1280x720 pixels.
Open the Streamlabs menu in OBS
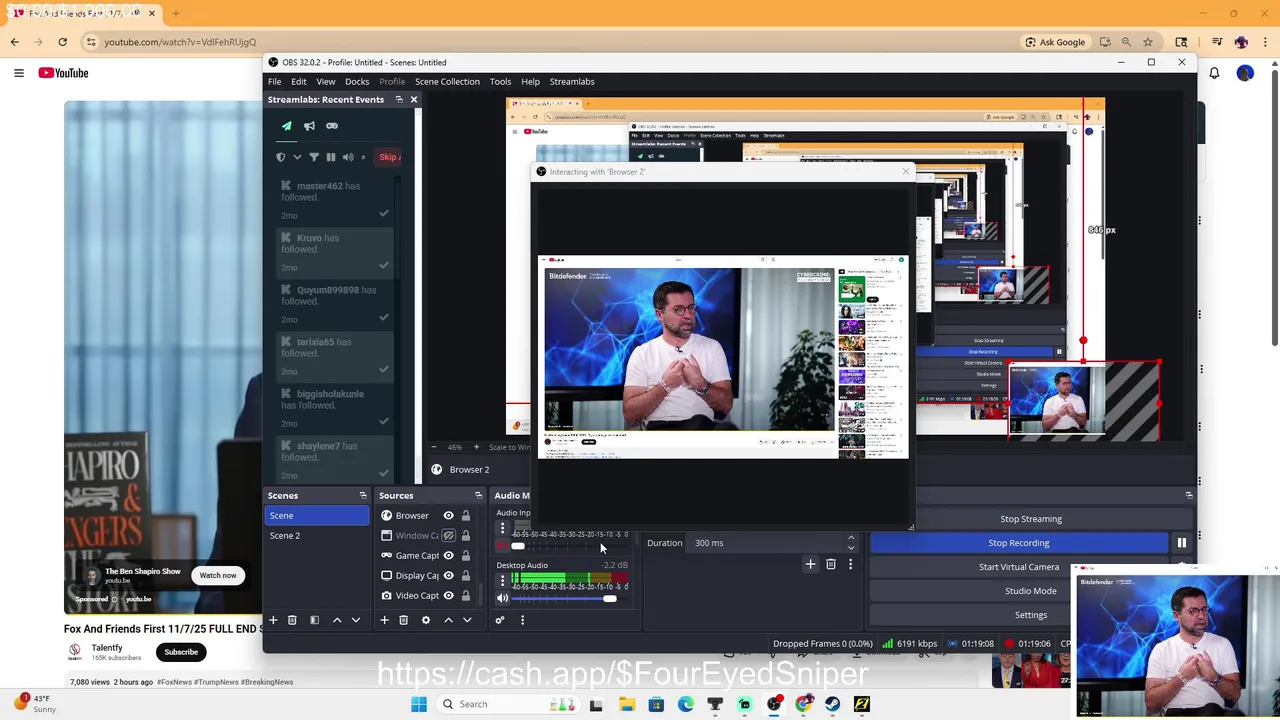click(x=572, y=82)
